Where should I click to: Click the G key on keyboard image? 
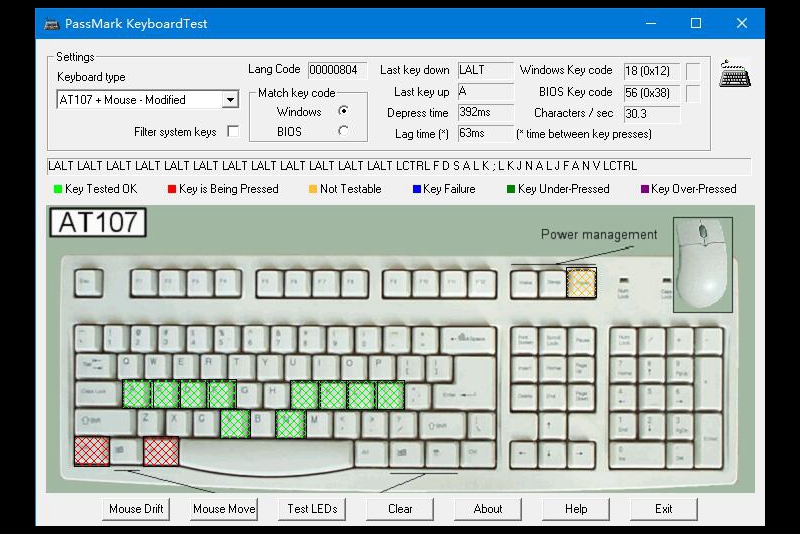click(249, 394)
